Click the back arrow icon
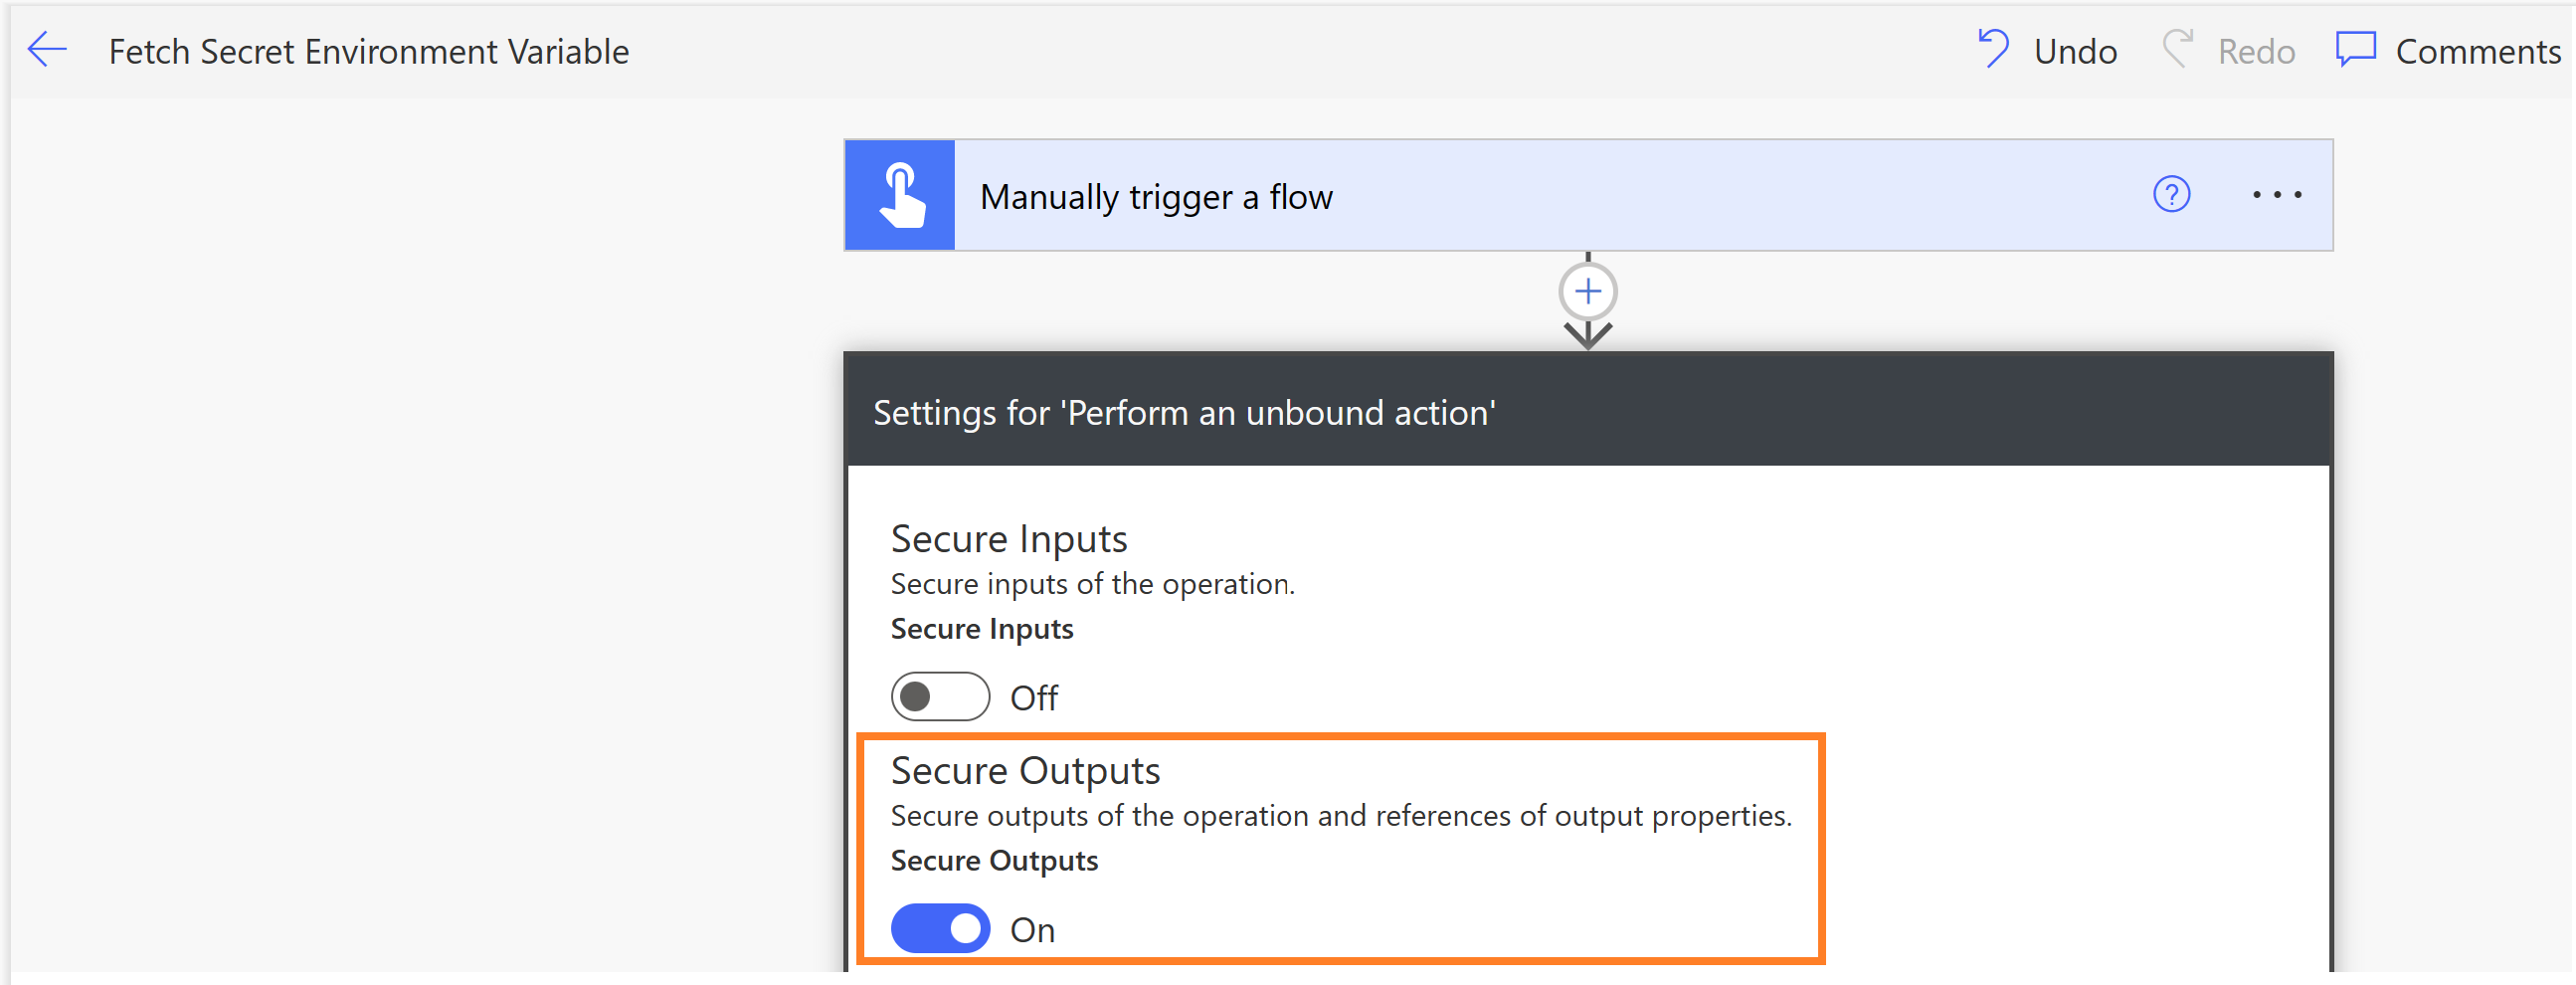Image resolution: width=2576 pixels, height=985 pixels. pyautogui.click(x=47, y=49)
